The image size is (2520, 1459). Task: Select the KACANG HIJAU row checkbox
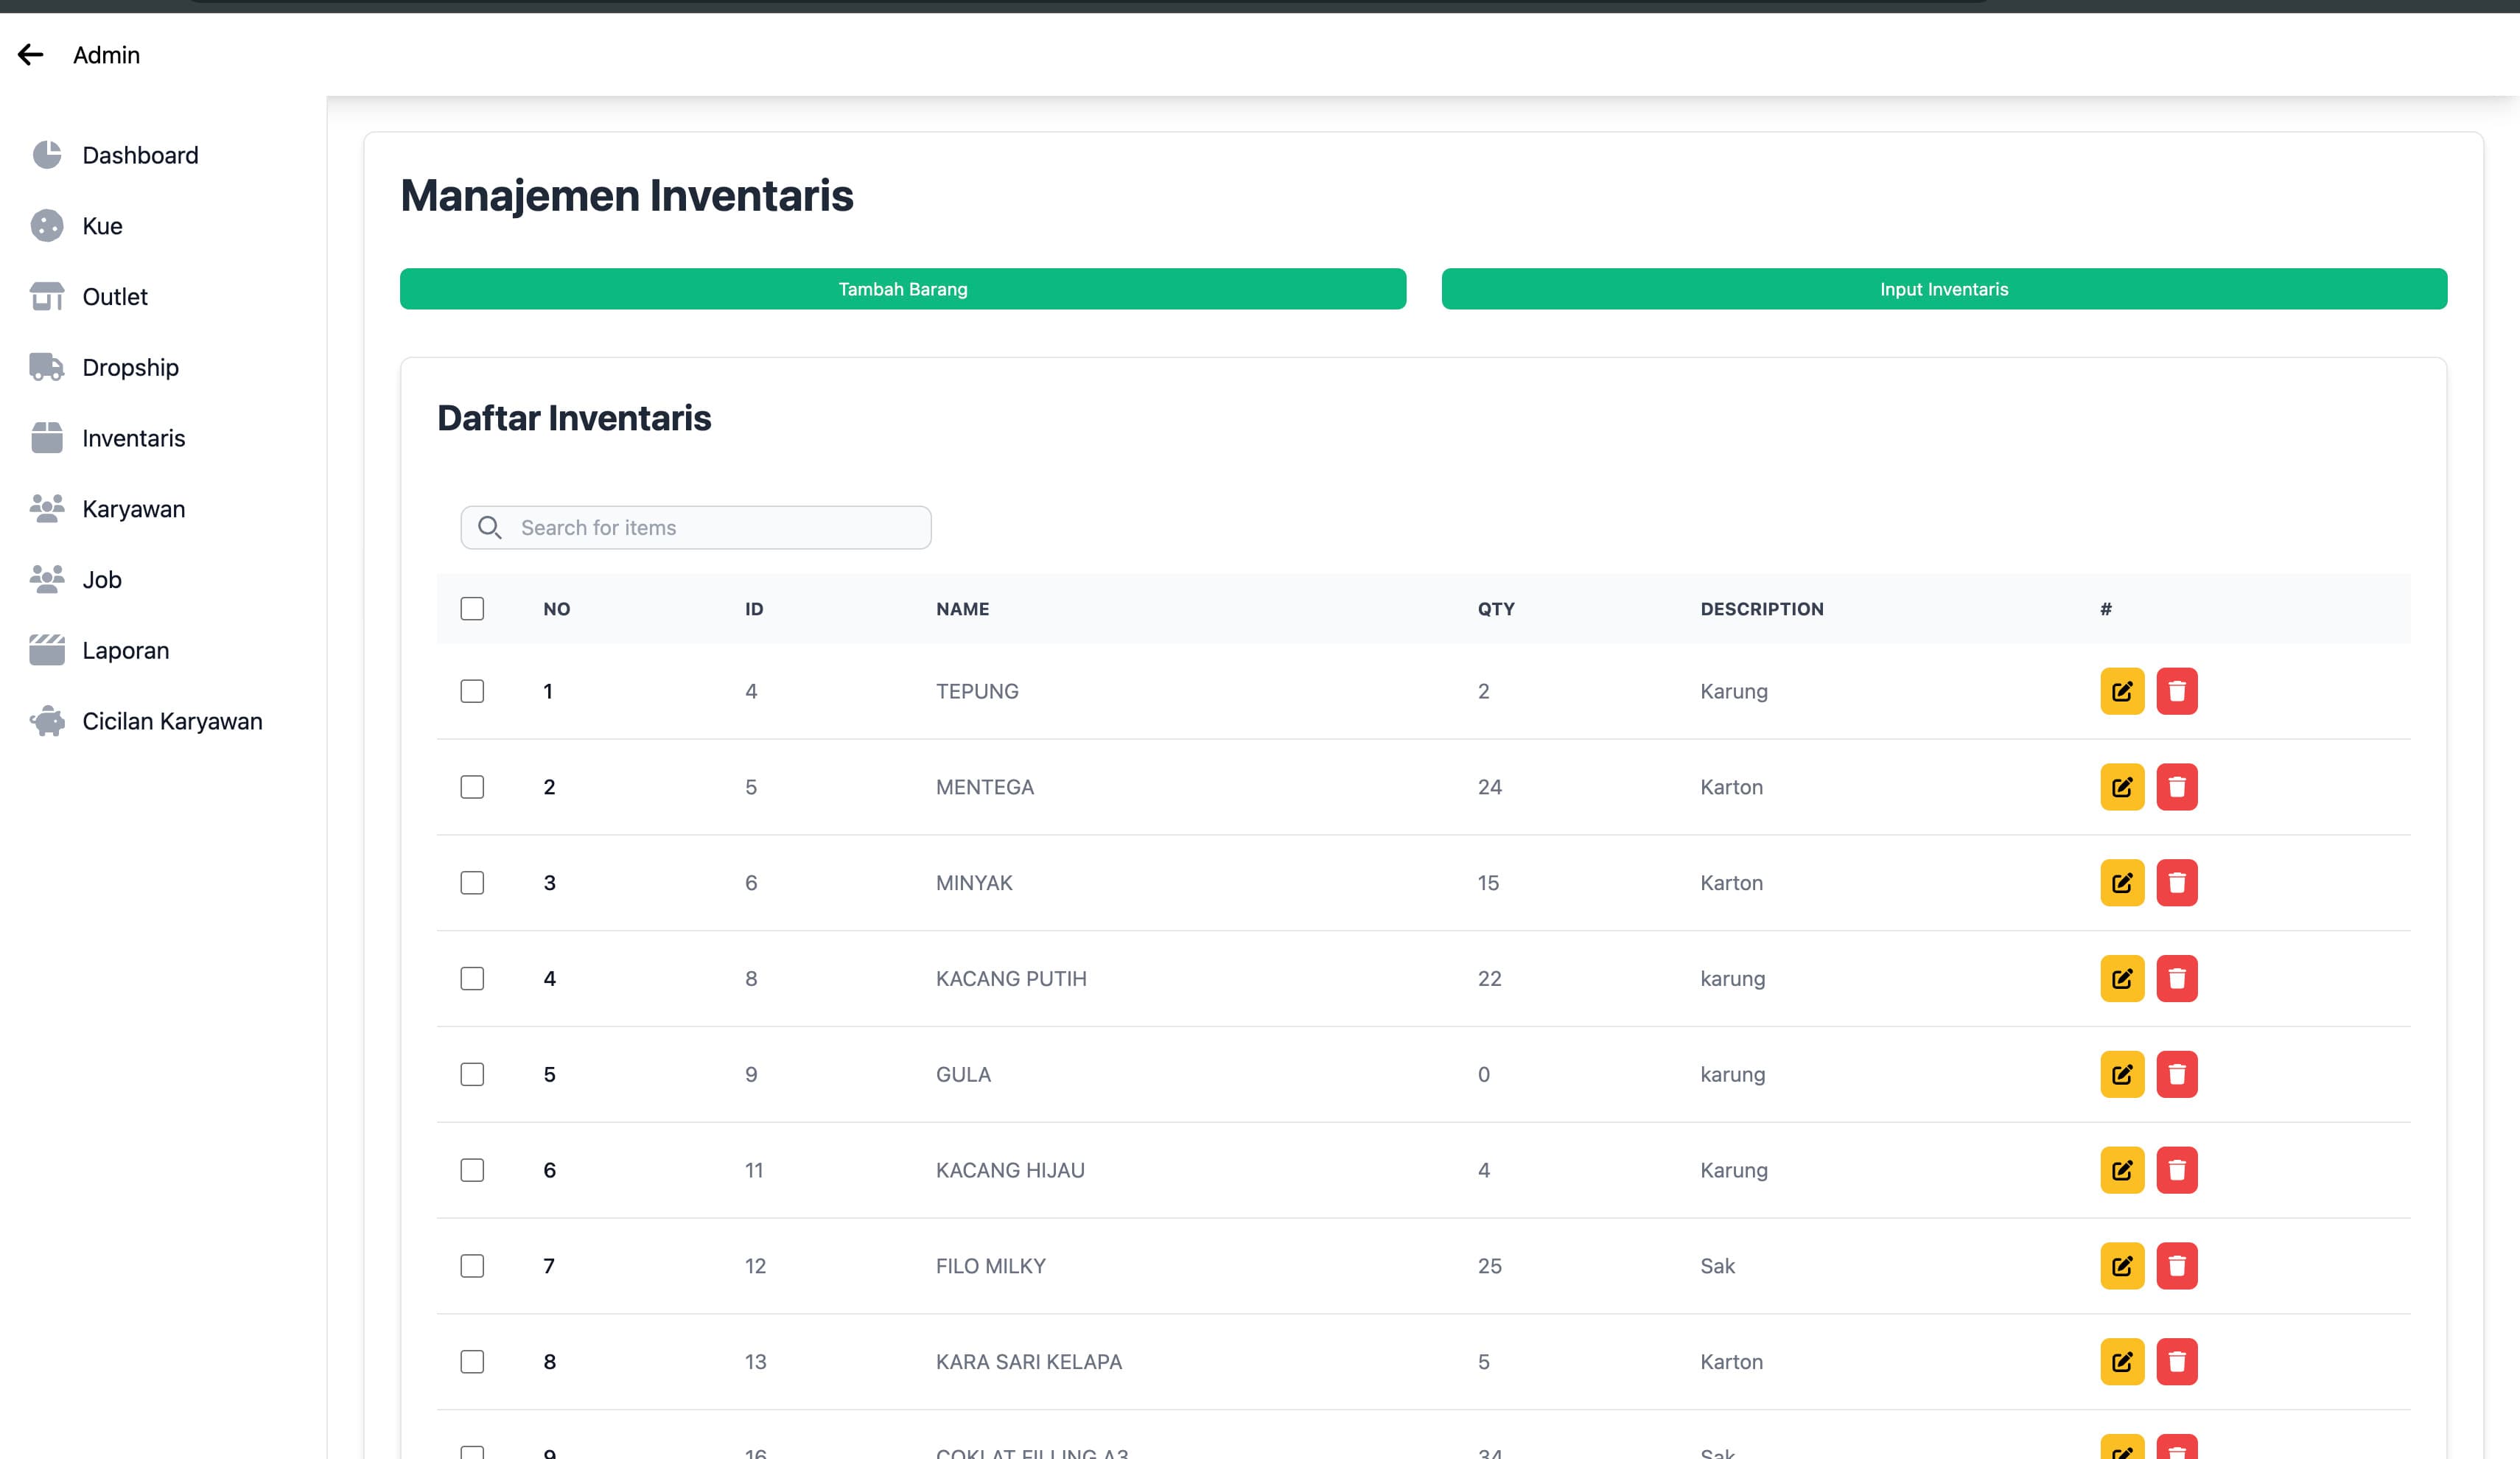[472, 1170]
